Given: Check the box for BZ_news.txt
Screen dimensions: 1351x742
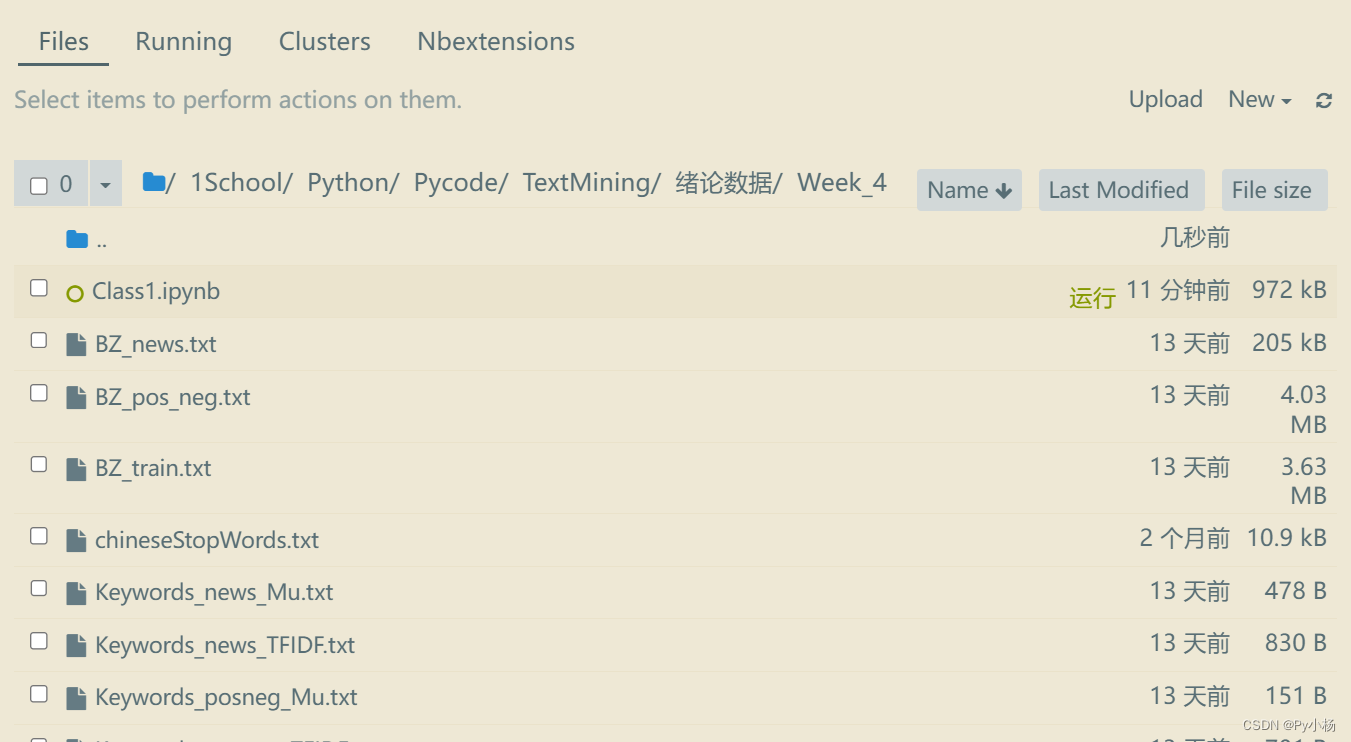Looking at the screenshot, I should click(39, 340).
